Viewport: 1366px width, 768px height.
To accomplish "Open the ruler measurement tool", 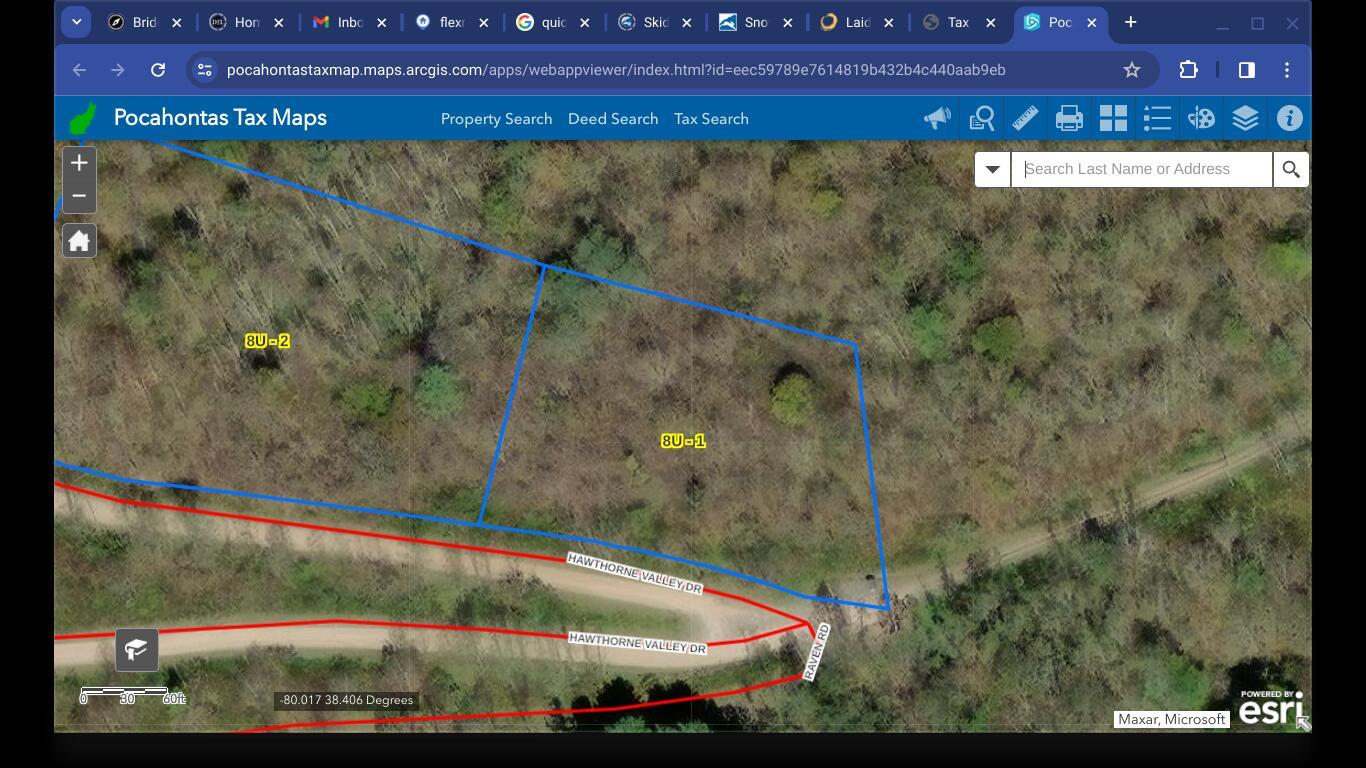I will 1025,119.
